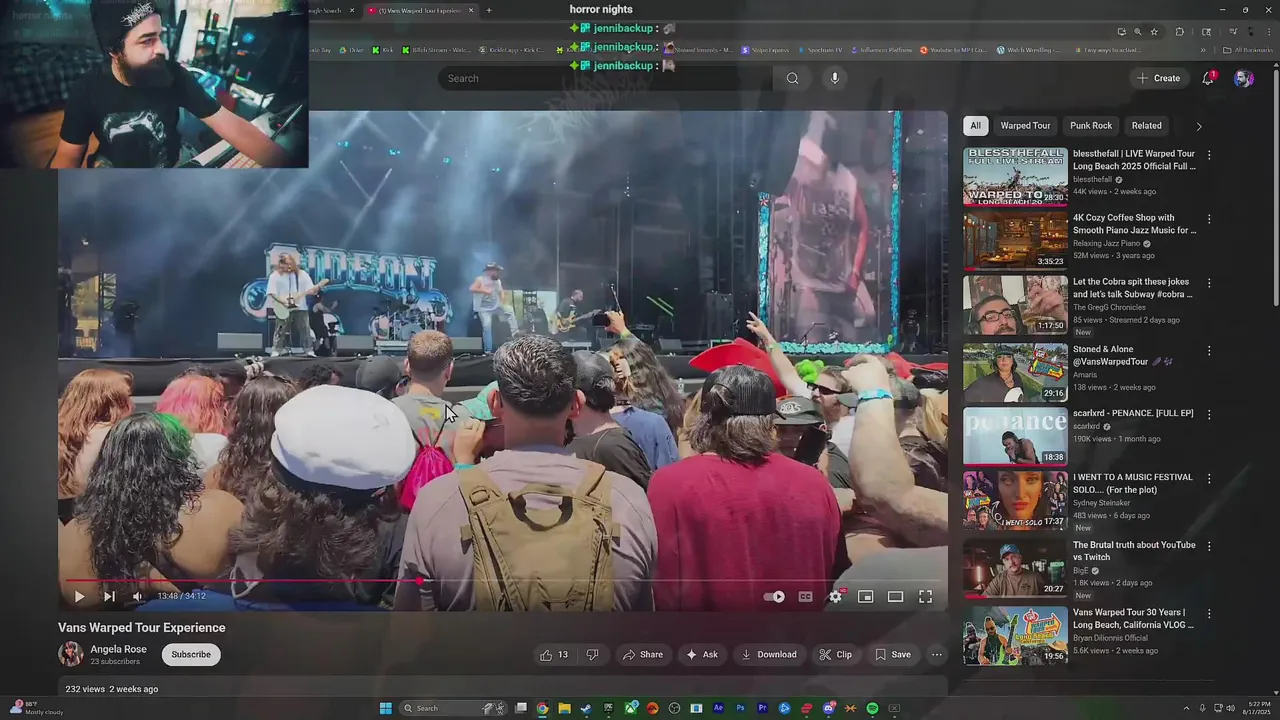
Task: Open options for Stoned & Alone video
Action: point(1209,351)
